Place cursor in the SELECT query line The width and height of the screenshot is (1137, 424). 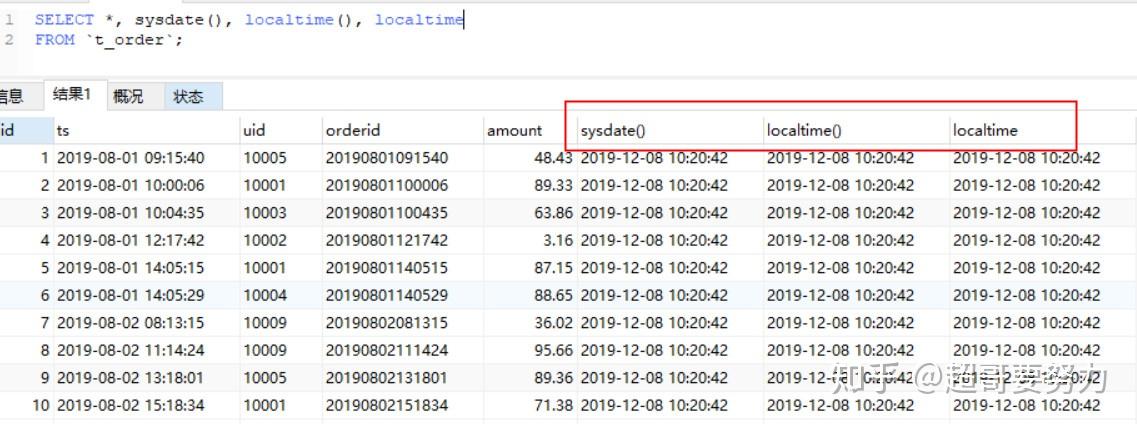pos(250,20)
